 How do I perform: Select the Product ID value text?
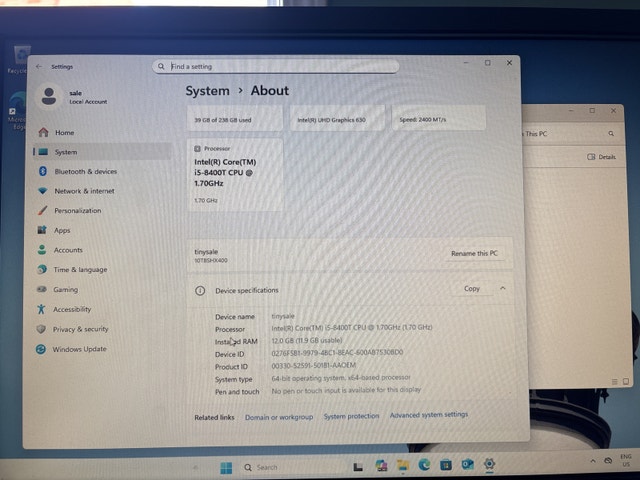coord(313,365)
